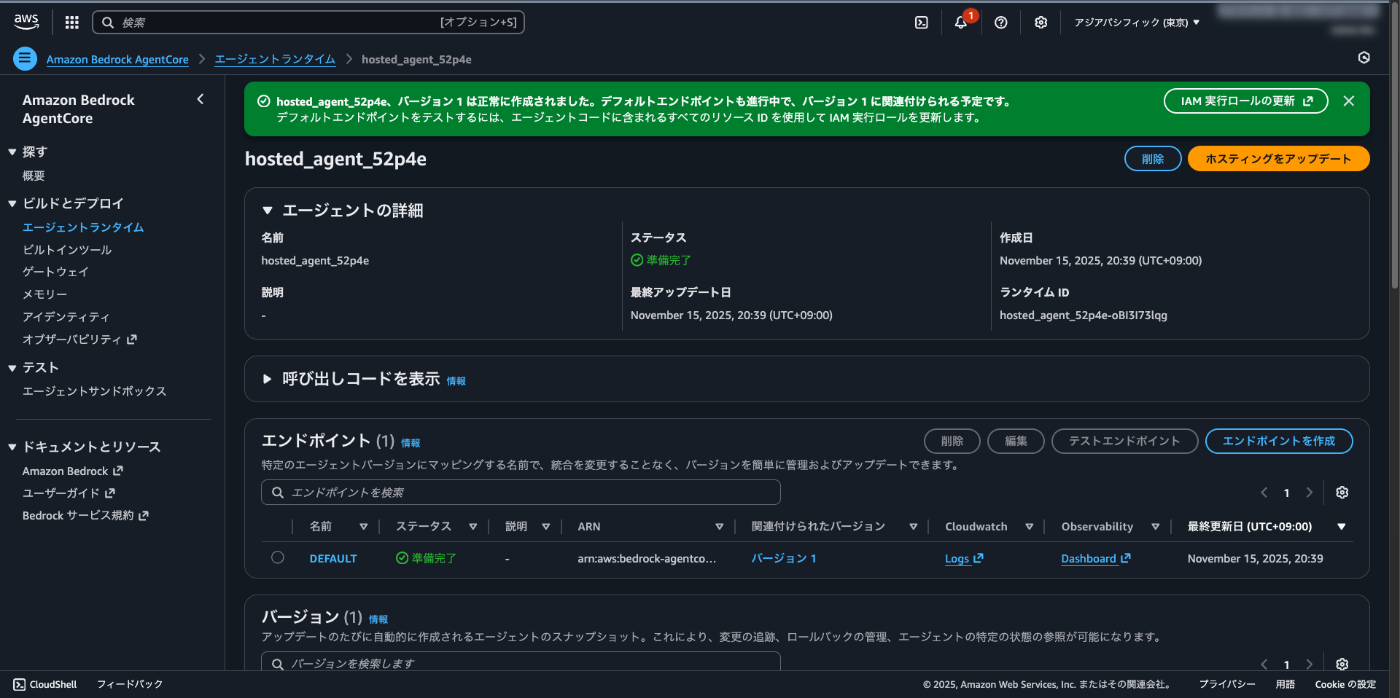Open versions table preferences gear icon

(x=1342, y=664)
